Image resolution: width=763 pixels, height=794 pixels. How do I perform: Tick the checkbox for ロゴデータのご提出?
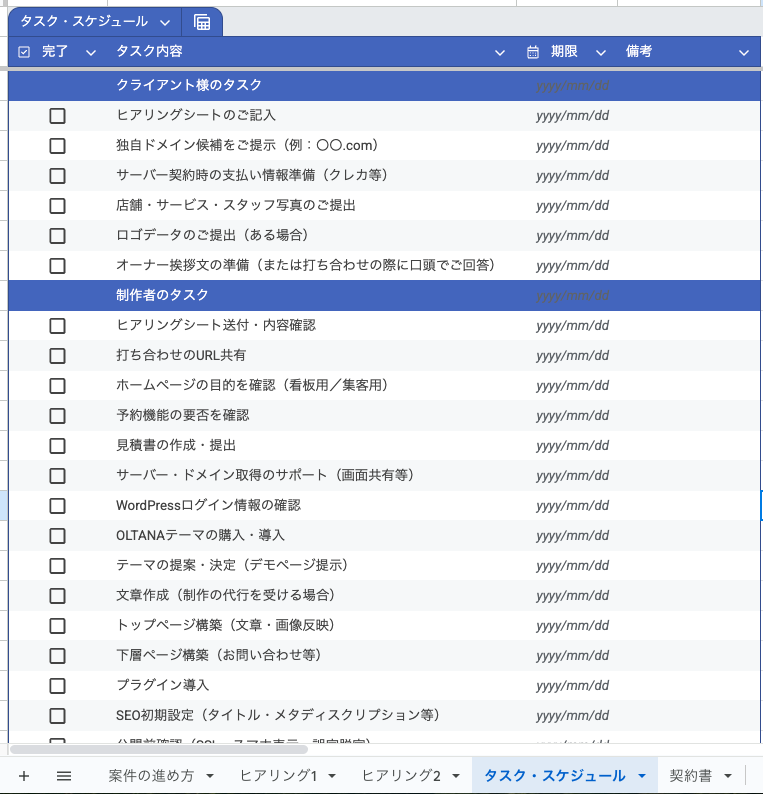(57, 236)
